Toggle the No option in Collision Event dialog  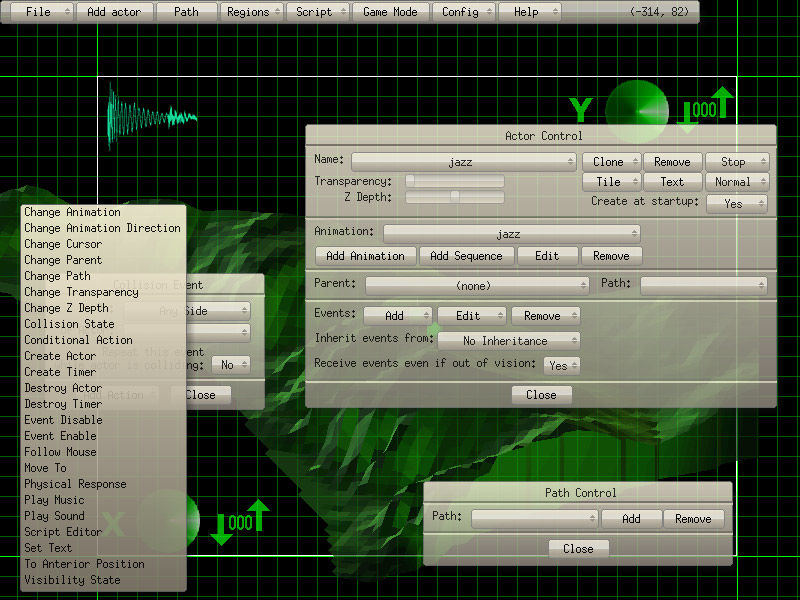(x=230, y=365)
